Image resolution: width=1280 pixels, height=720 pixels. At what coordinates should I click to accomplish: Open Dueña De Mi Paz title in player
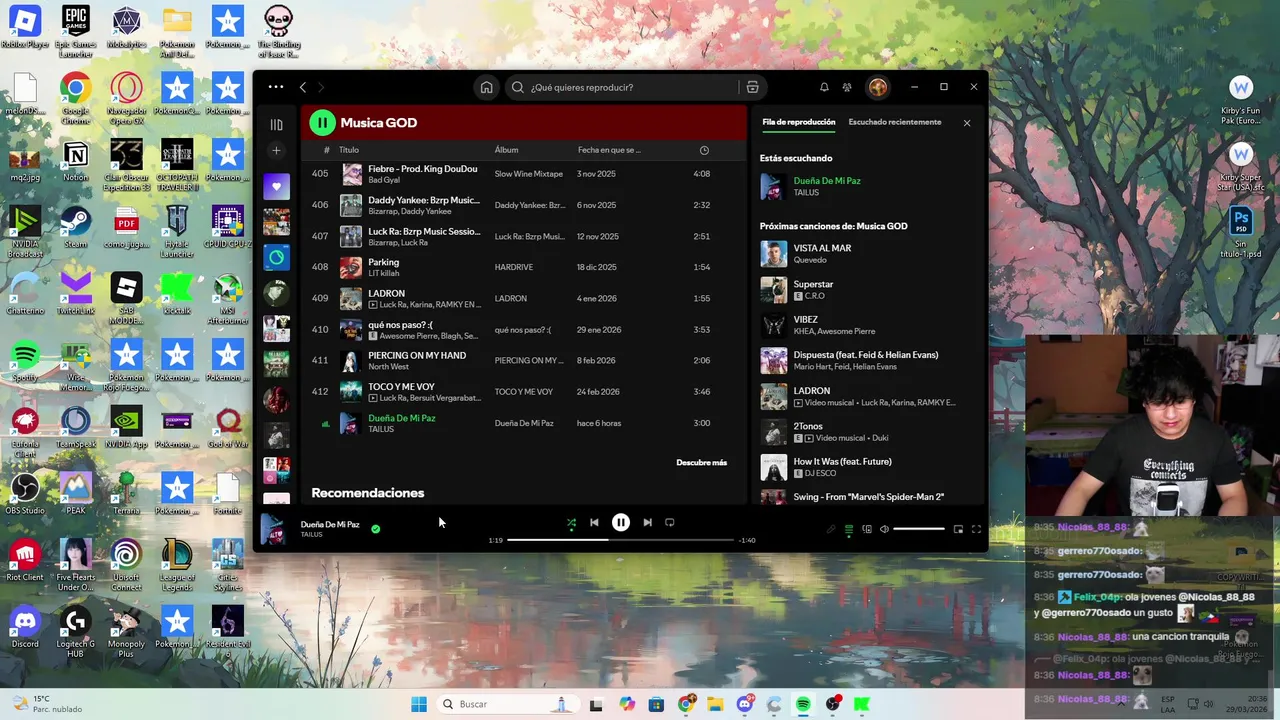point(330,524)
